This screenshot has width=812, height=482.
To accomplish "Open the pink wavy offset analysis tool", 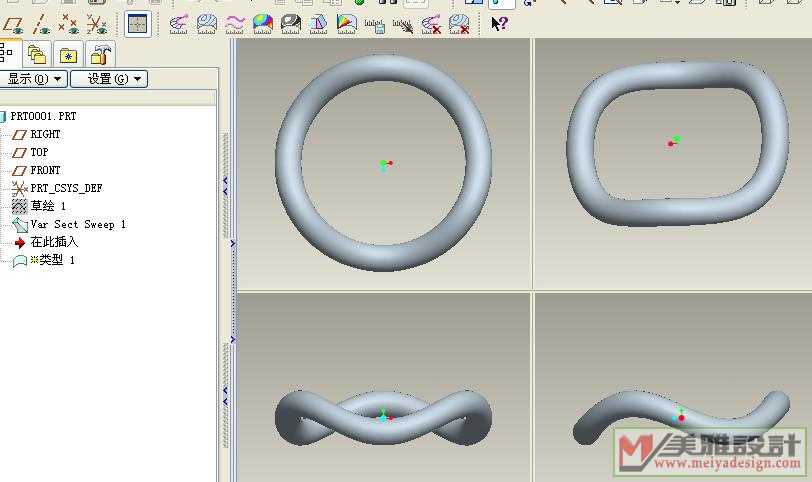I will 235,24.
